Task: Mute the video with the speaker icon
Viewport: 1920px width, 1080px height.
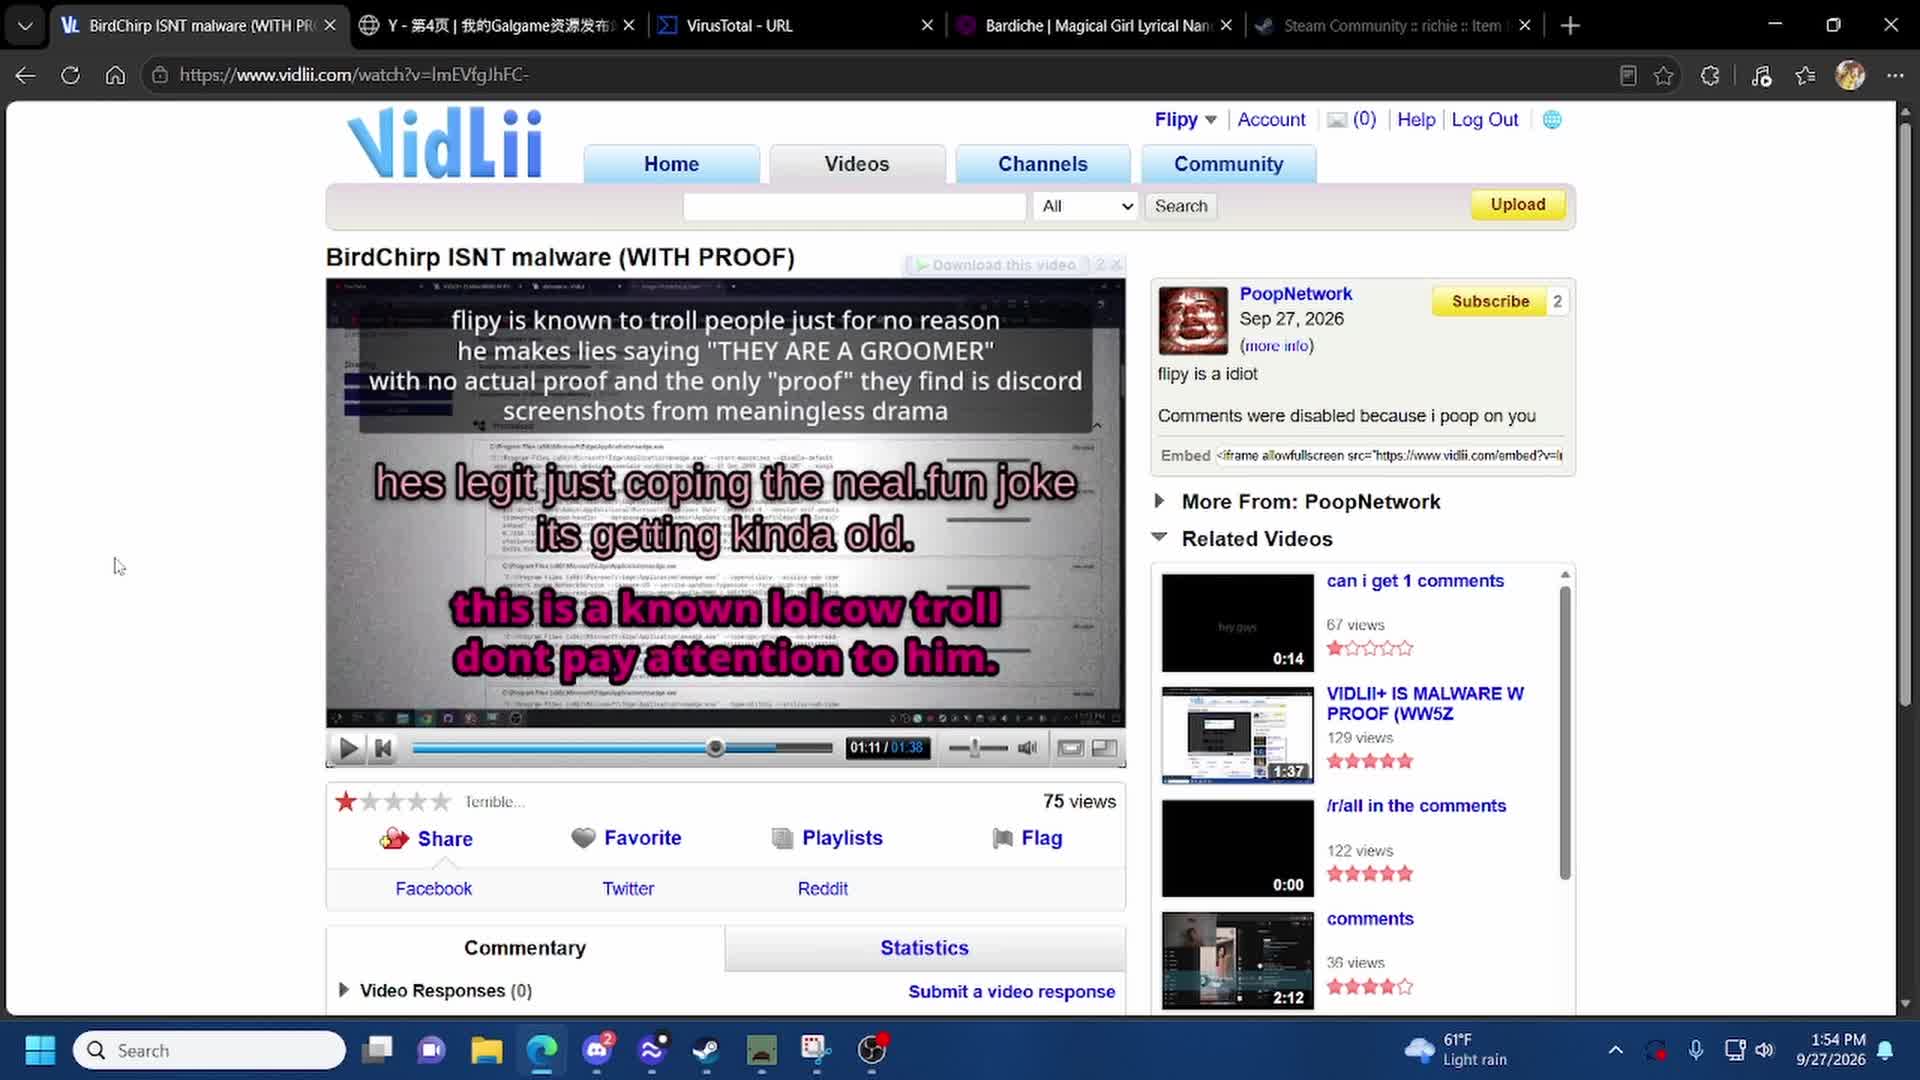Action: [1027, 748]
